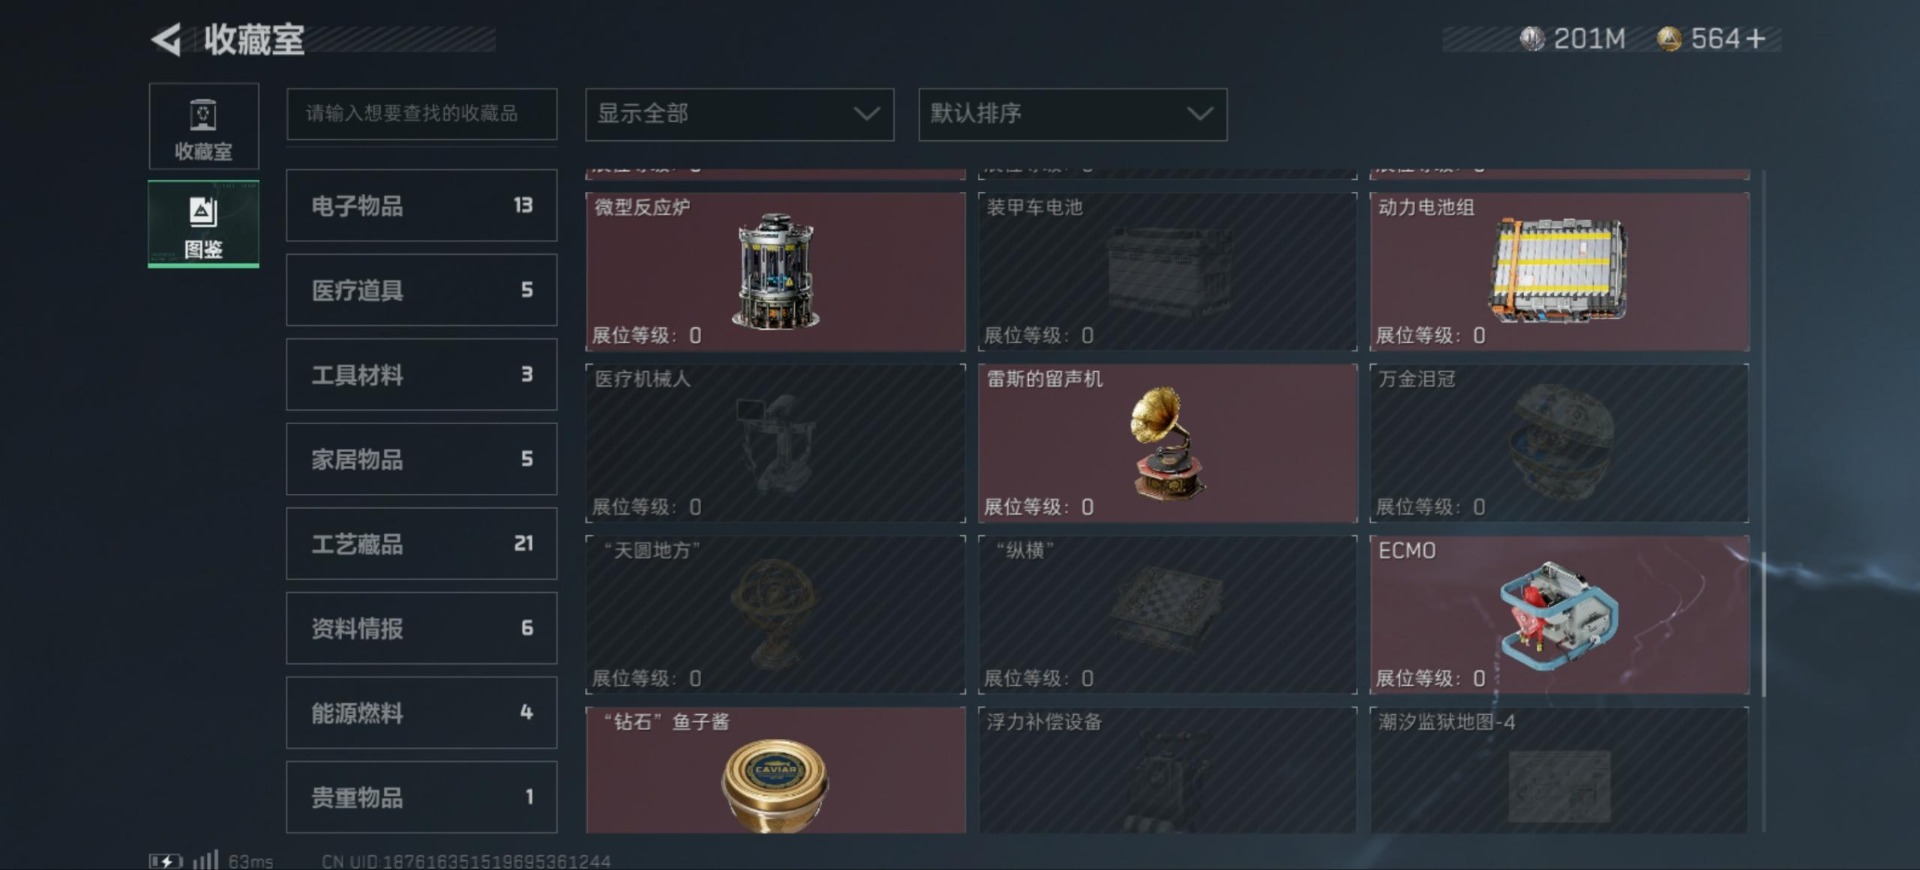
Task: Select the "钻石"鱼子酱 caviar item
Action: pyautogui.click(x=775, y=770)
